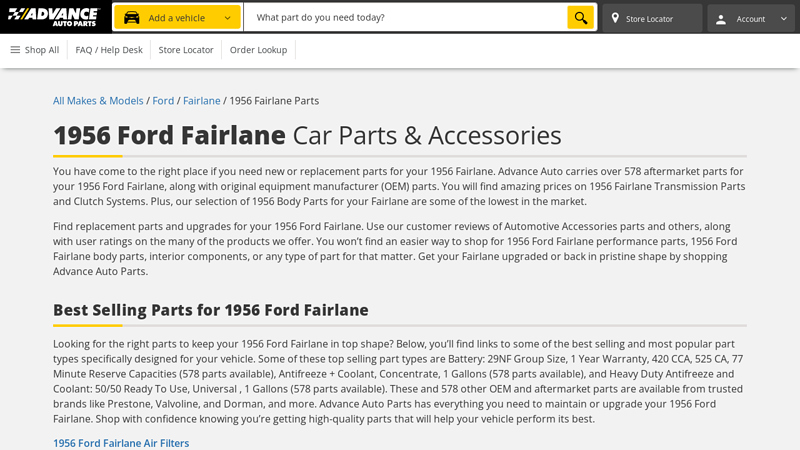Open Store Locator in the header bar
Viewport: 800px width, 450px height.
click(x=652, y=18)
